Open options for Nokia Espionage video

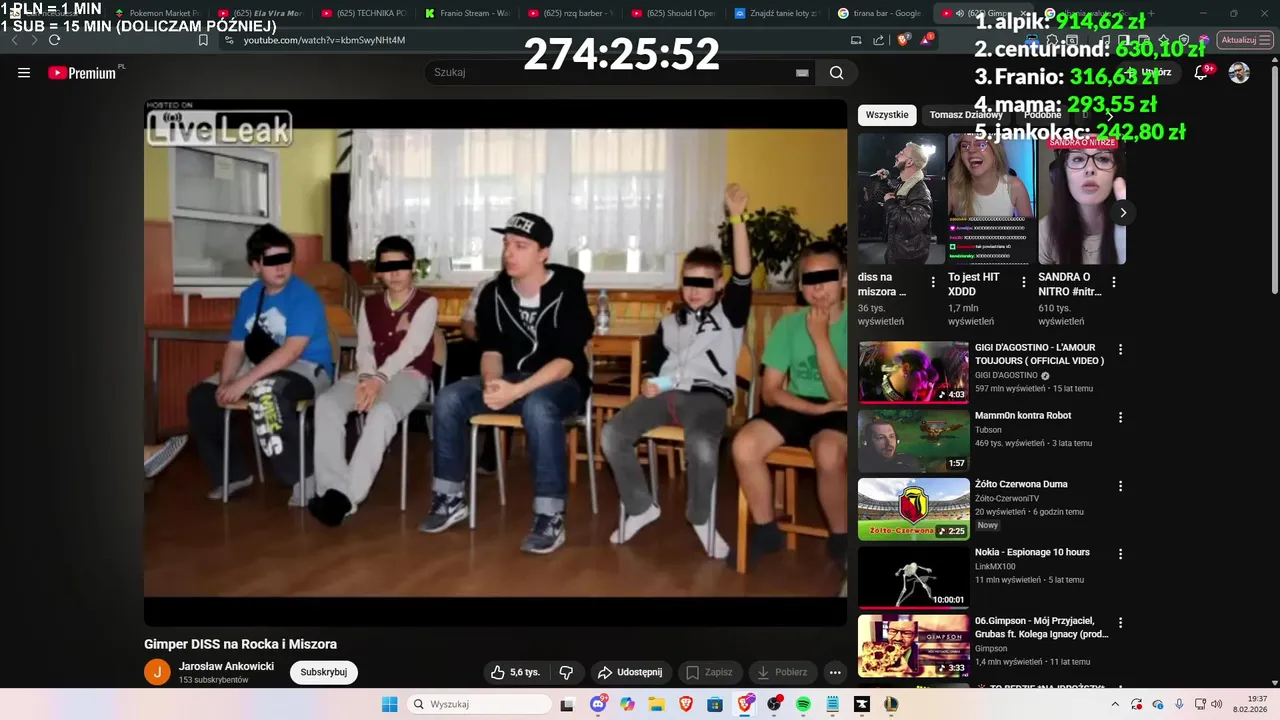tap(1120, 553)
